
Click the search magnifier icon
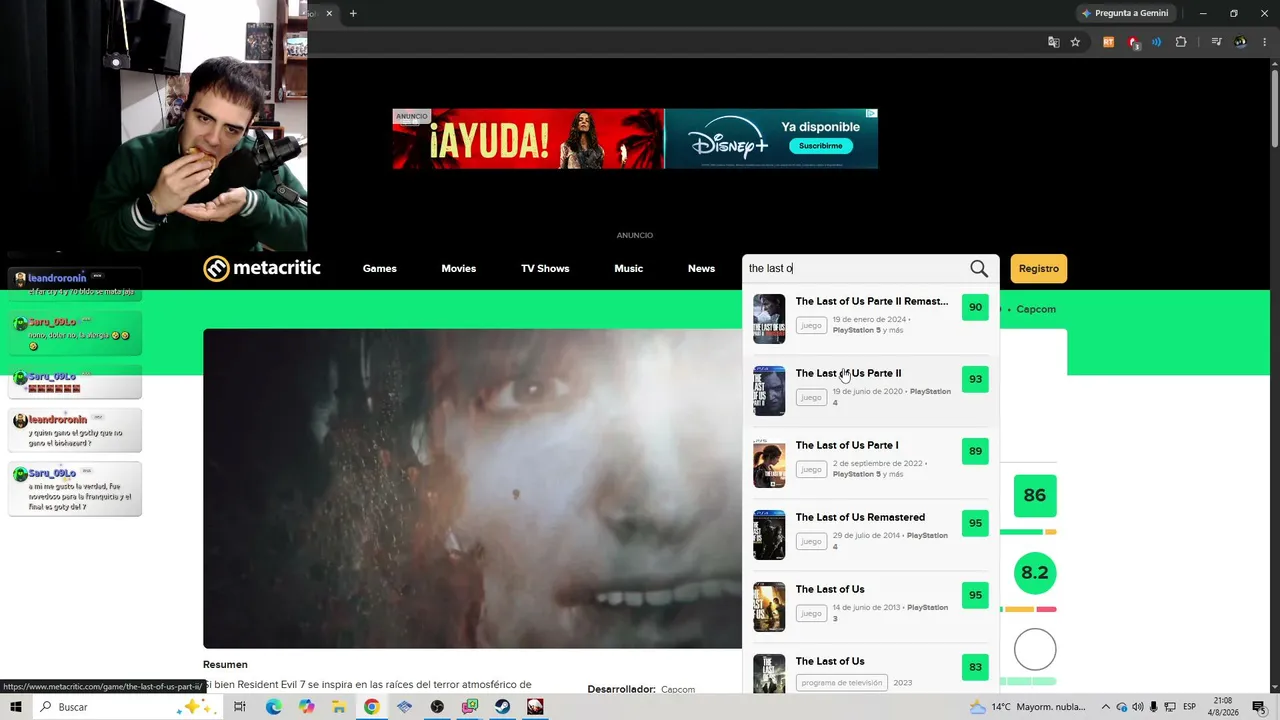coord(979,268)
